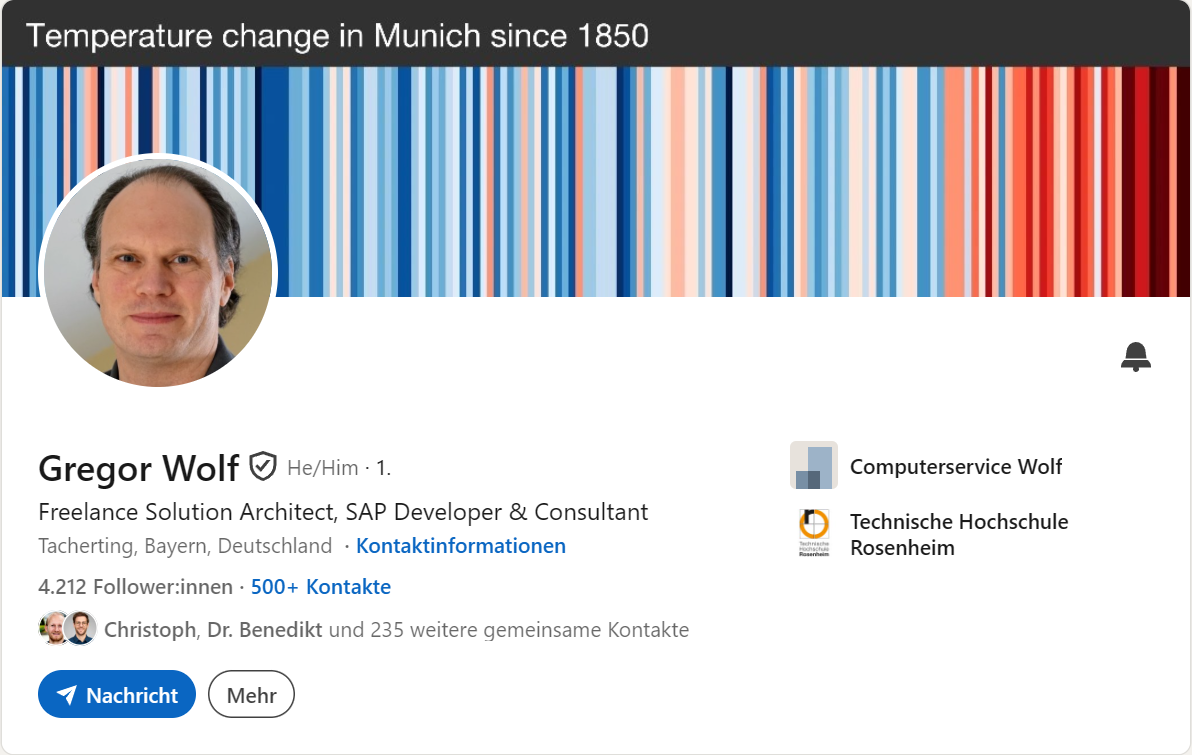View the 500+ Kontakte list
This screenshot has width=1192, height=755.
[320, 587]
